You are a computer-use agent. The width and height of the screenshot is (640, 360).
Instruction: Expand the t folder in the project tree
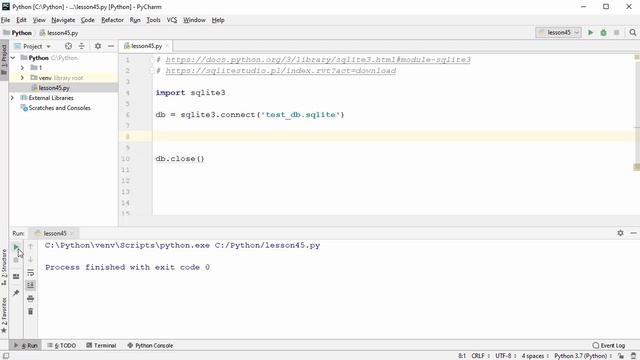pyautogui.click(x=22, y=68)
